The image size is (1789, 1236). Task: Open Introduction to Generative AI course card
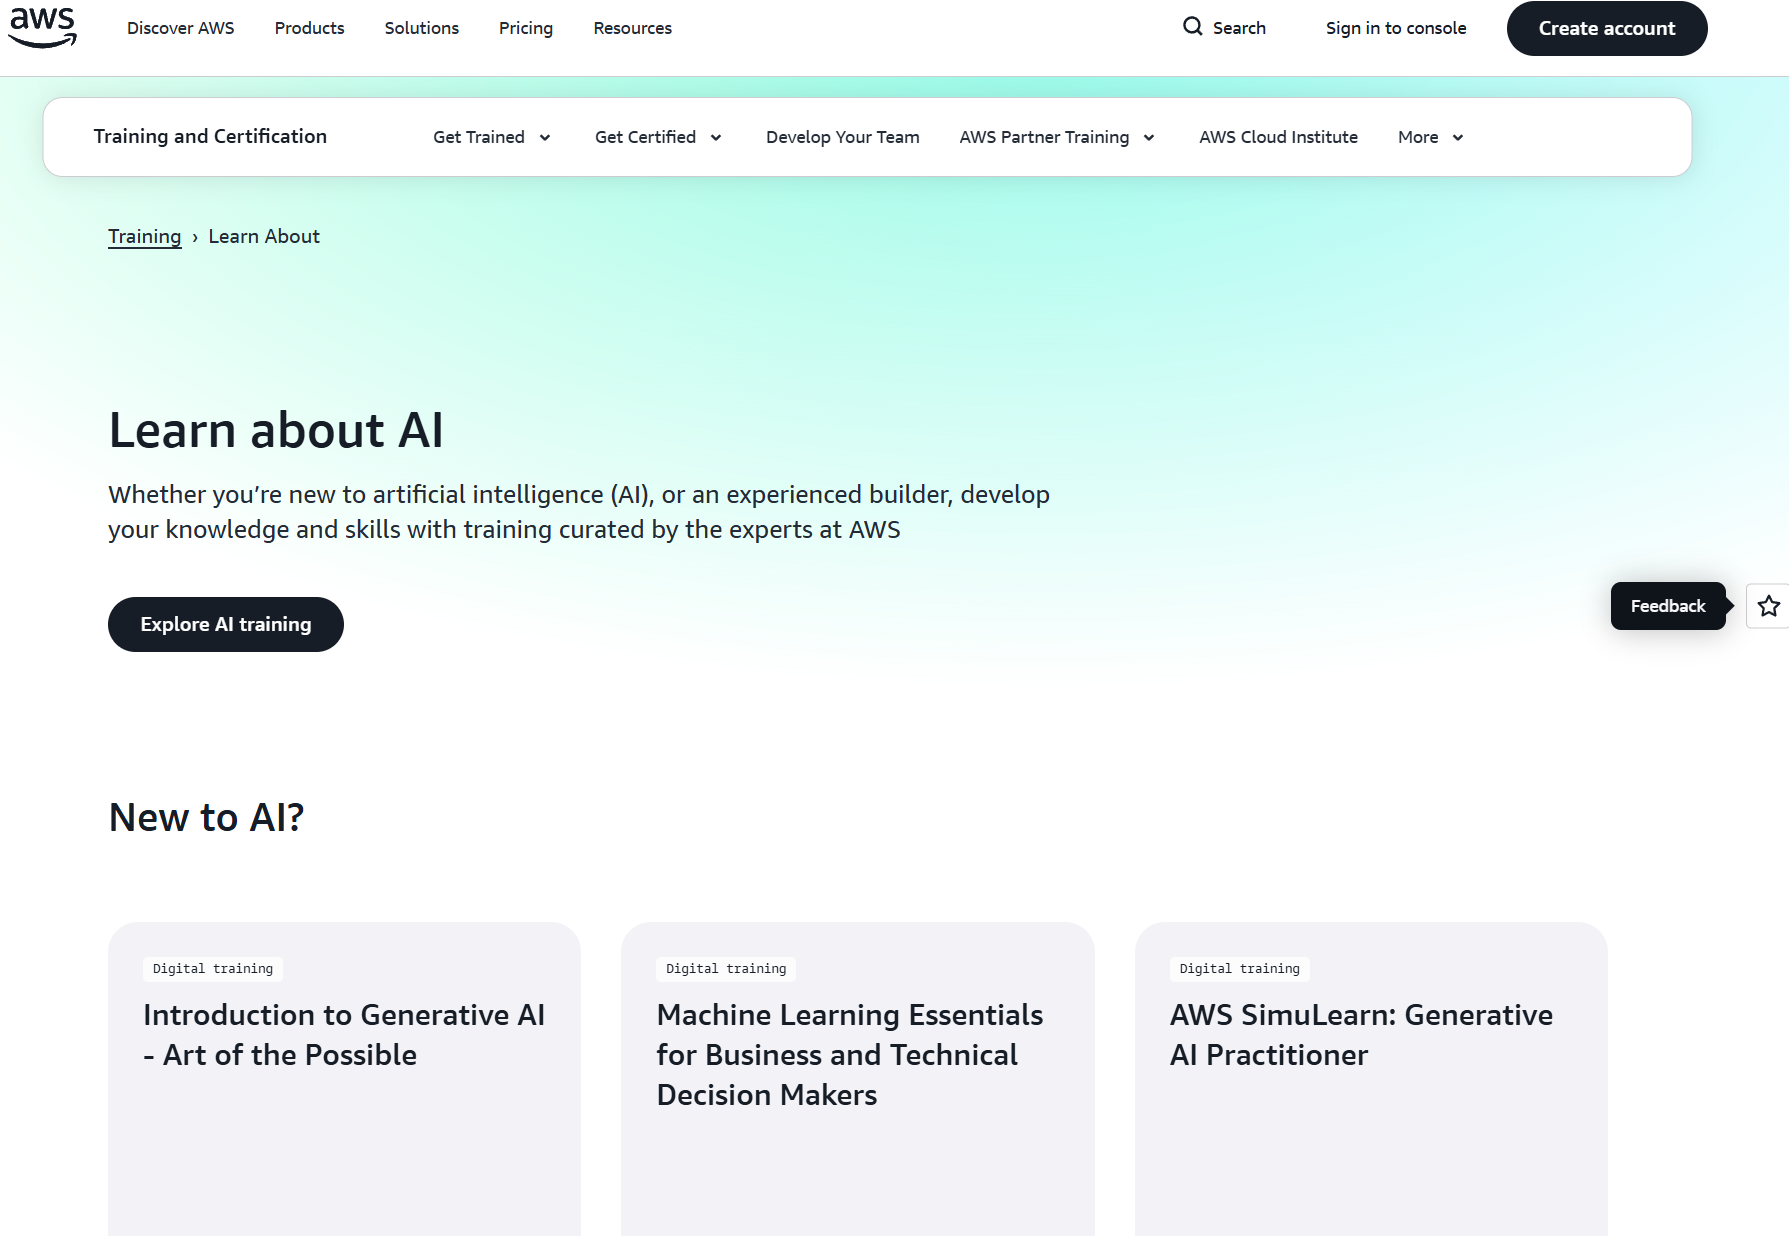[x=344, y=1035]
